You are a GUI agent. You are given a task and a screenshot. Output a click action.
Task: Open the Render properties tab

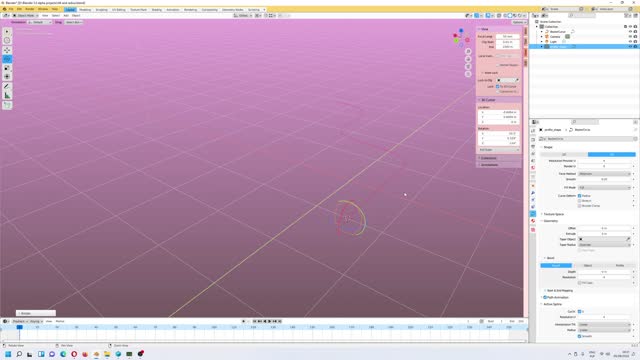(x=533, y=140)
